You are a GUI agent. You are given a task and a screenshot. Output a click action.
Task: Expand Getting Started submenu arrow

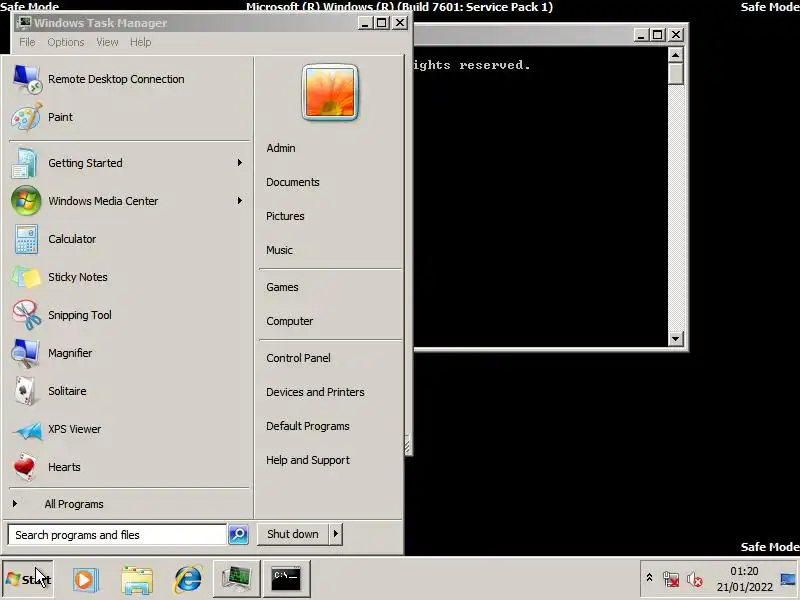[239, 162]
